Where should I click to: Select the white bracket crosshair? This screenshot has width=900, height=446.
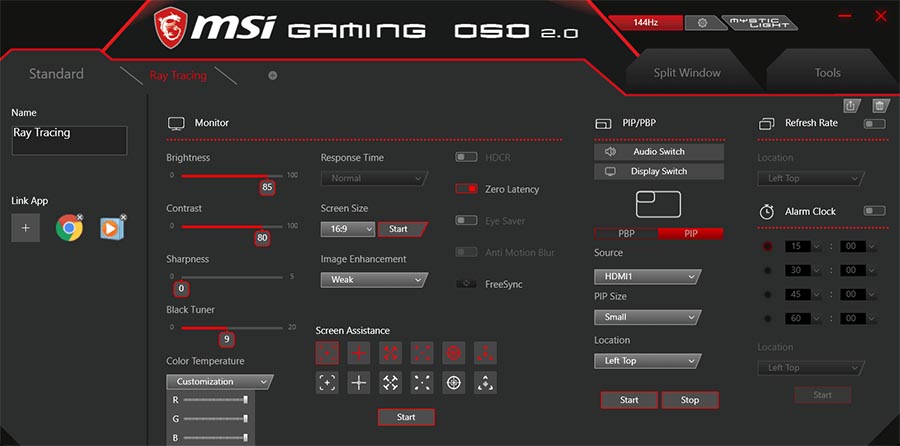point(327,383)
